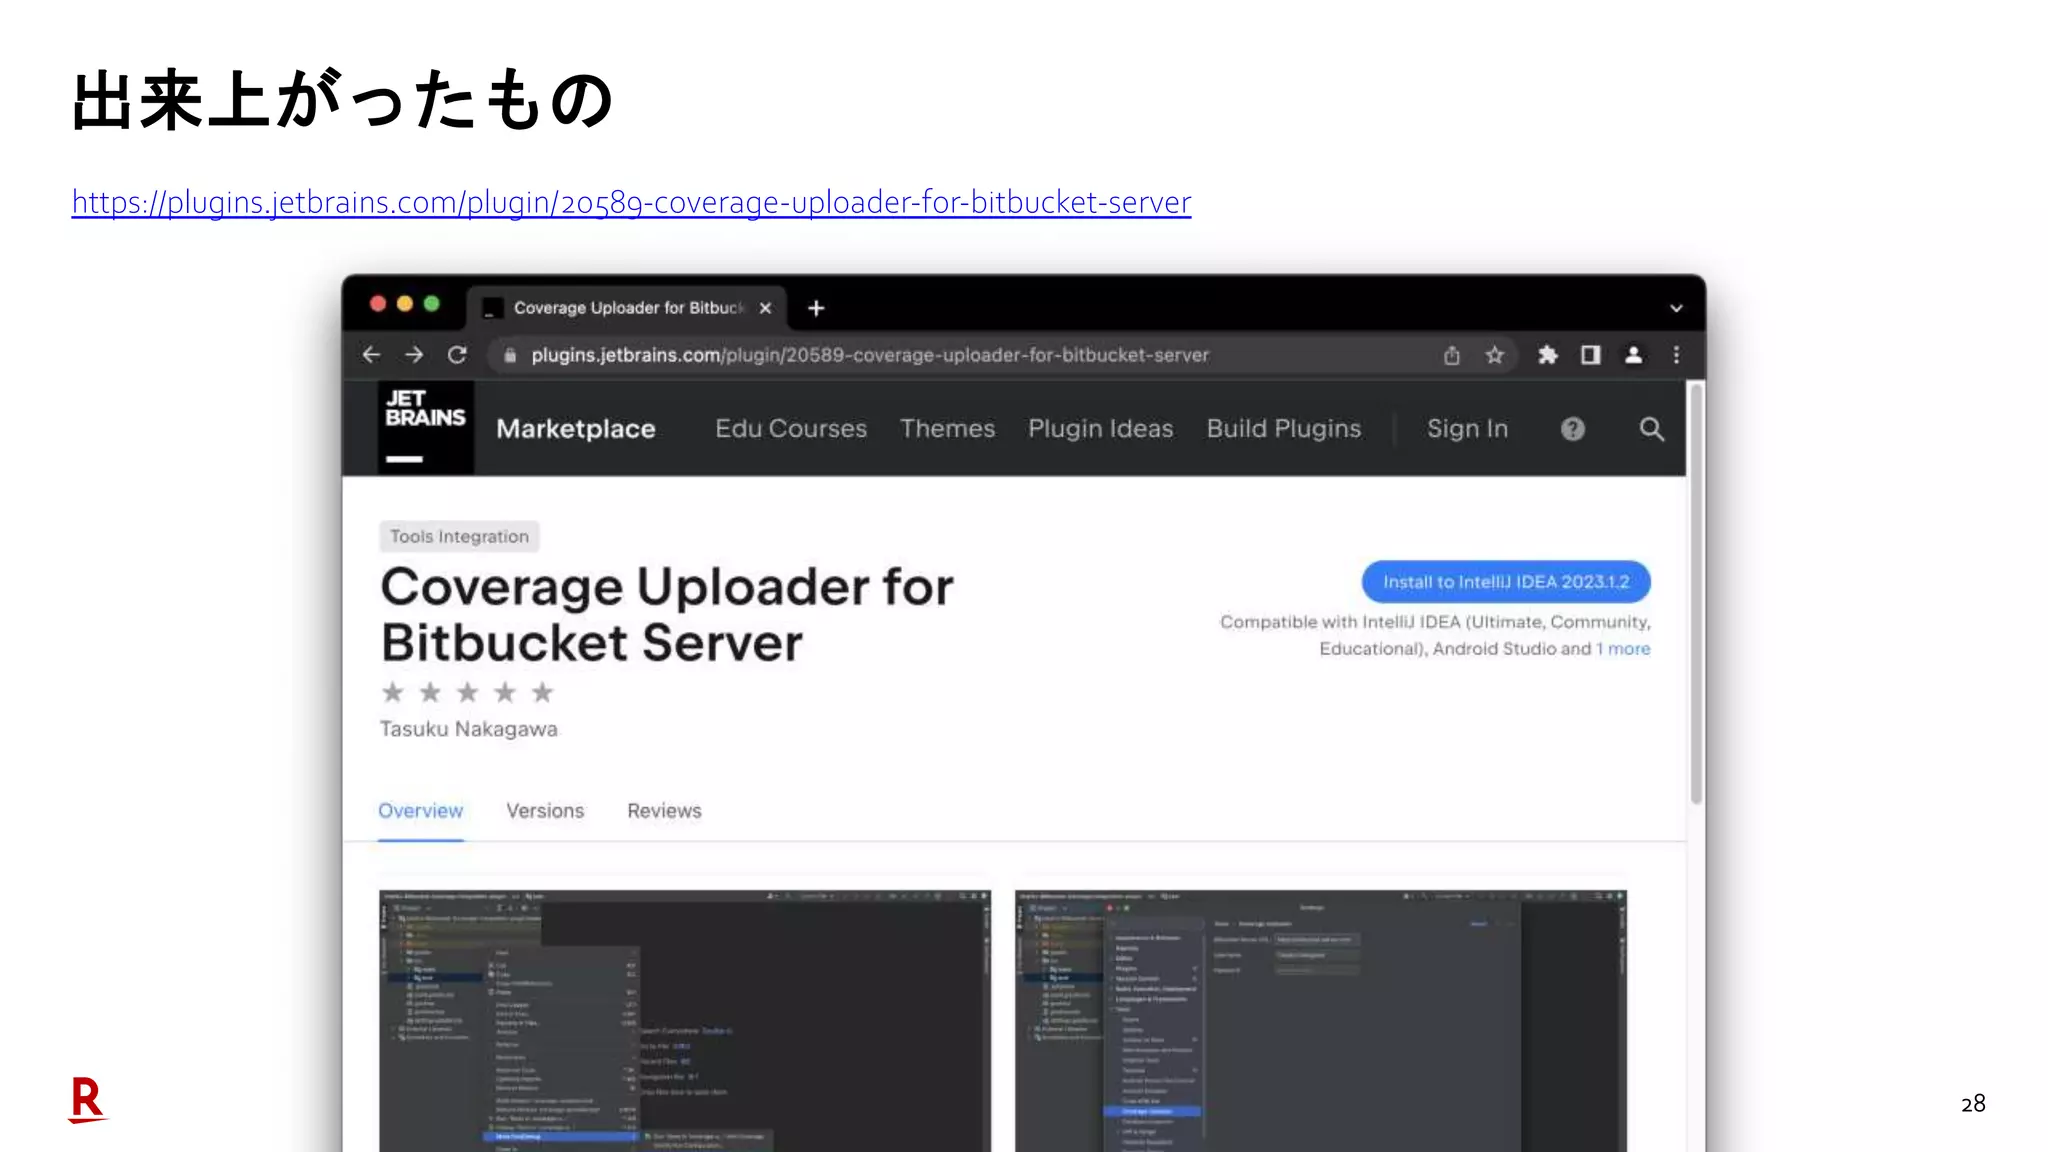Viewport: 2048px width, 1152px height.
Task: Open the first plugin screenshot showing context menu
Action: tap(685, 1021)
